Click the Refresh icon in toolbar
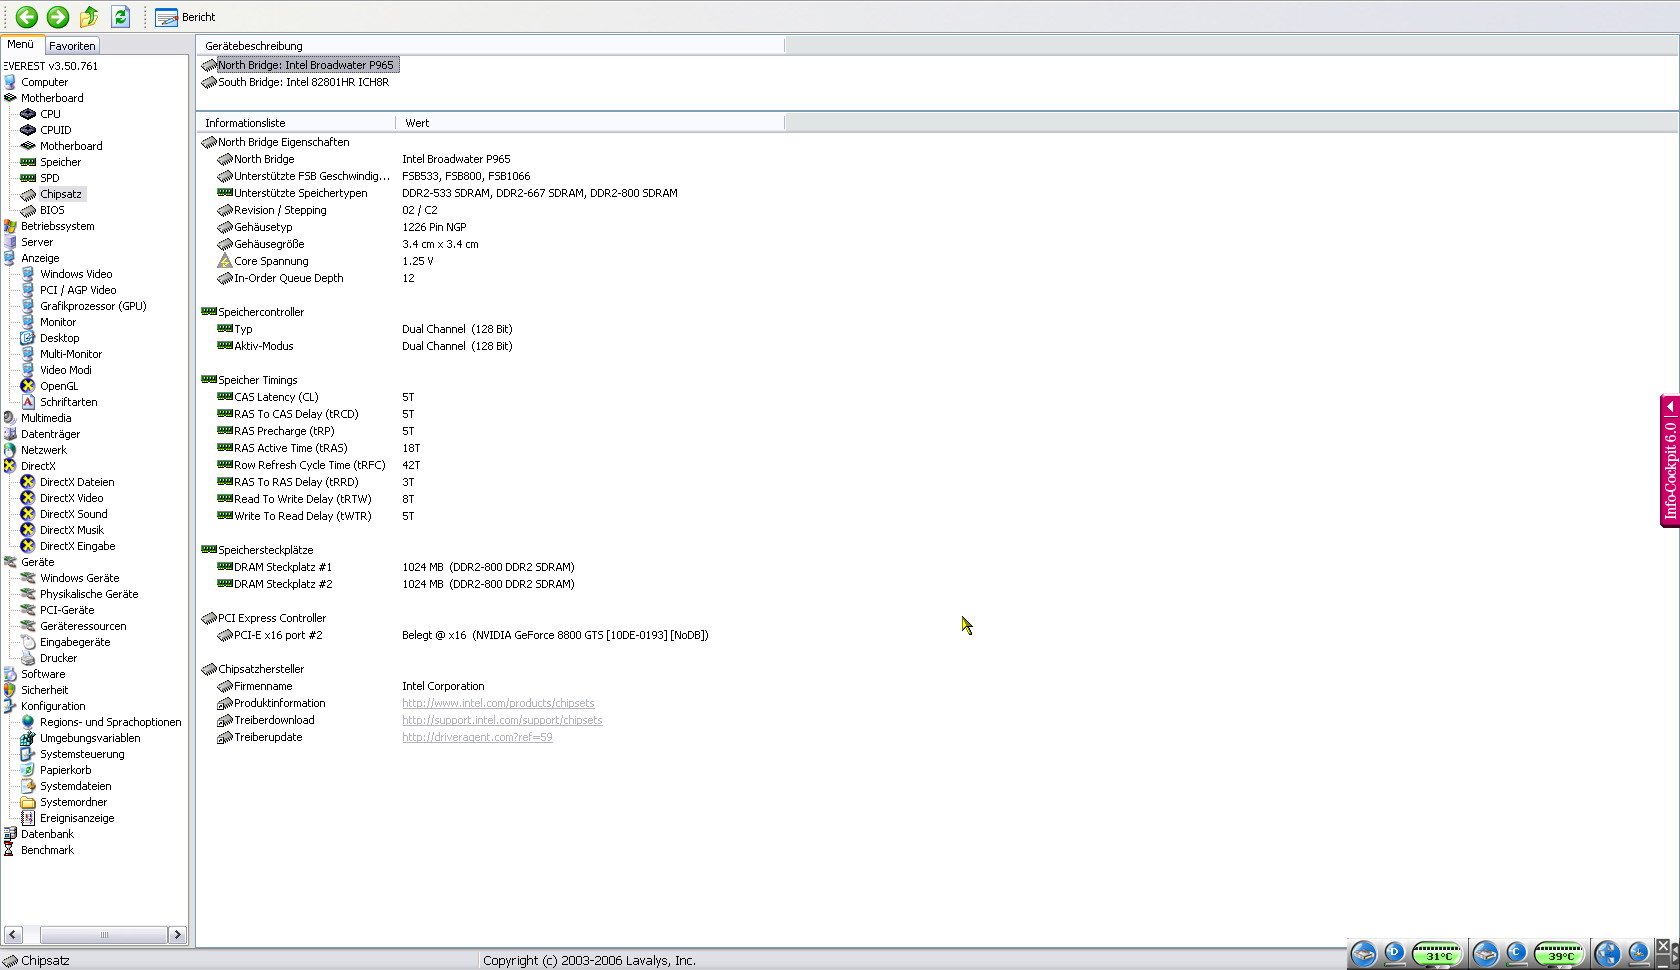The height and width of the screenshot is (970, 1680). pyautogui.click(x=120, y=16)
